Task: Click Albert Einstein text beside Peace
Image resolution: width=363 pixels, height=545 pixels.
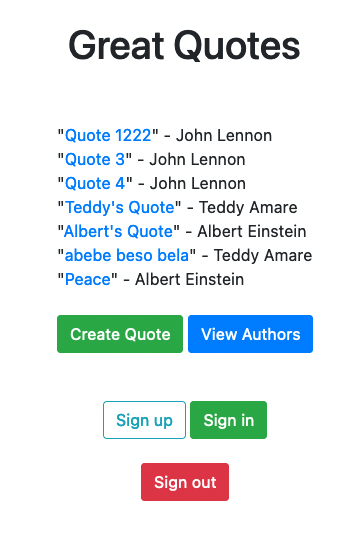Action: (189, 279)
